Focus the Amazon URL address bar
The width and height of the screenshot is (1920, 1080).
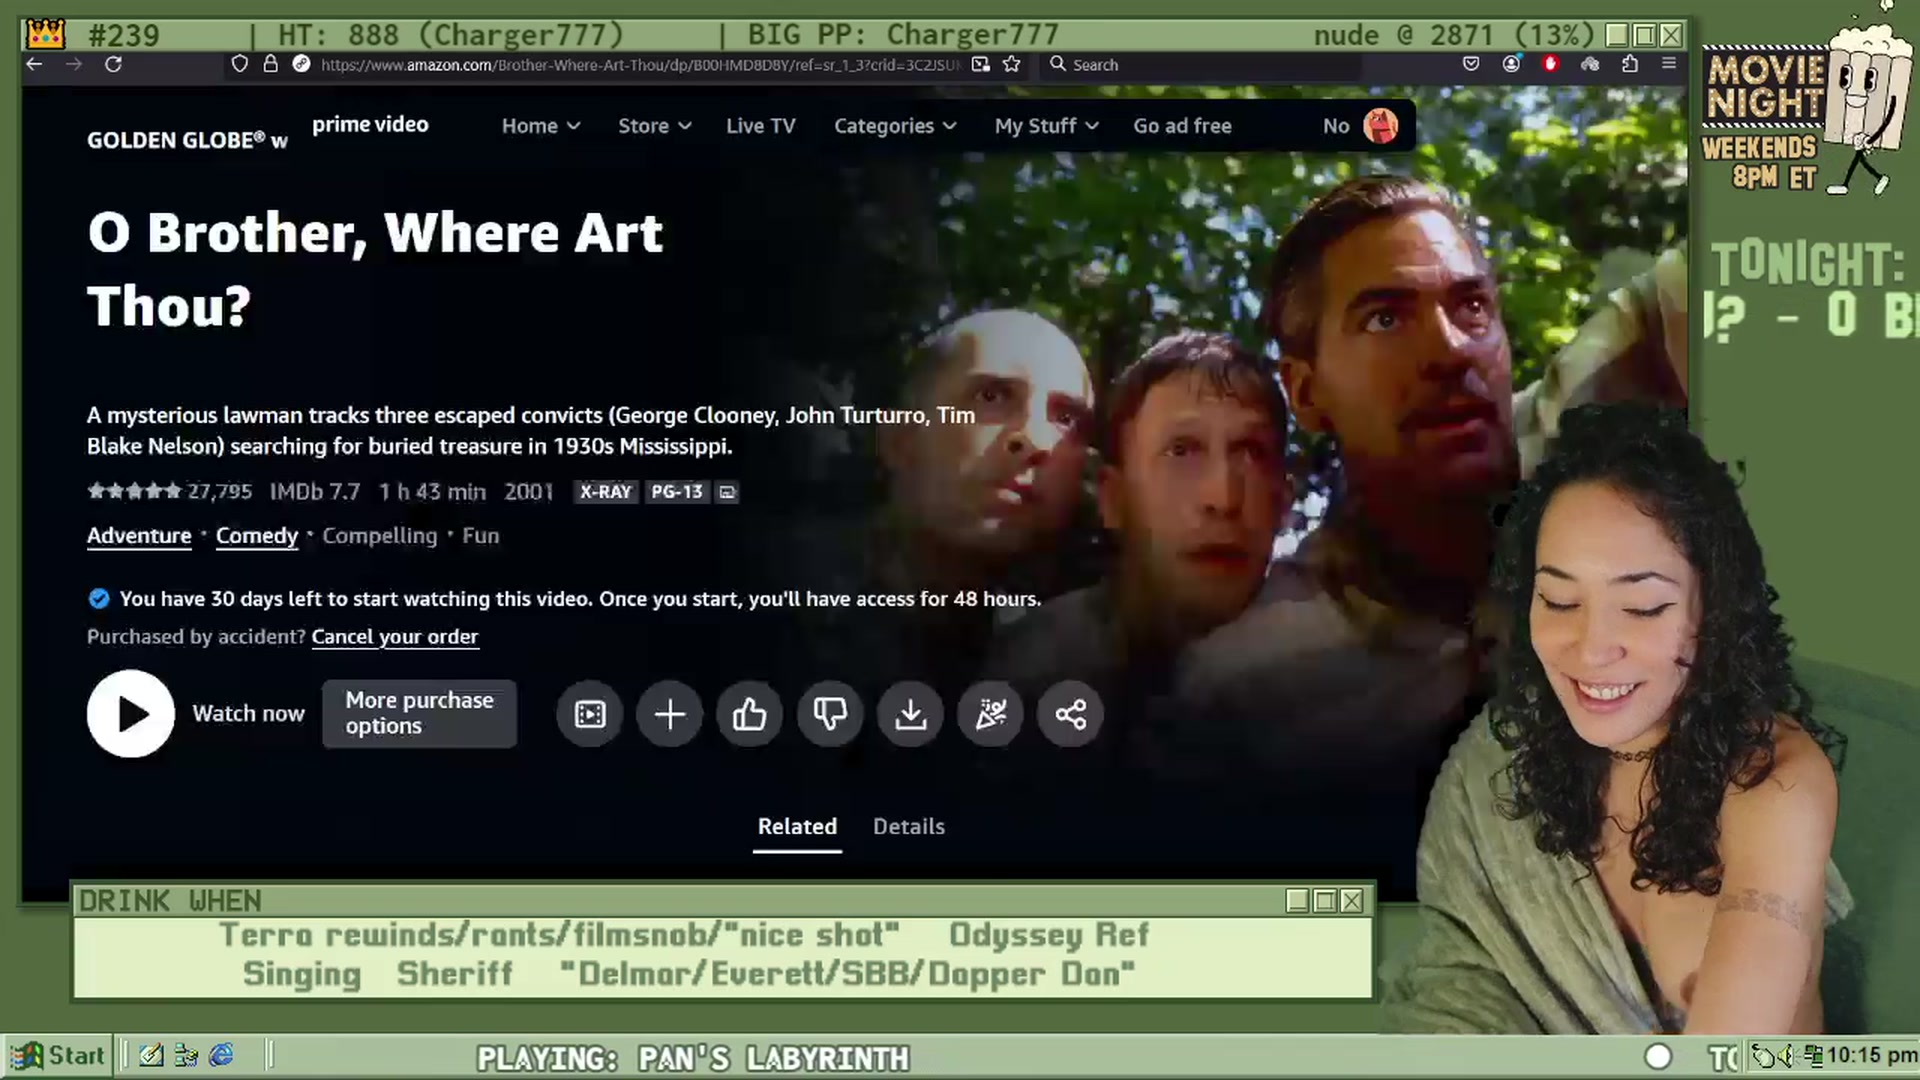pos(639,65)
